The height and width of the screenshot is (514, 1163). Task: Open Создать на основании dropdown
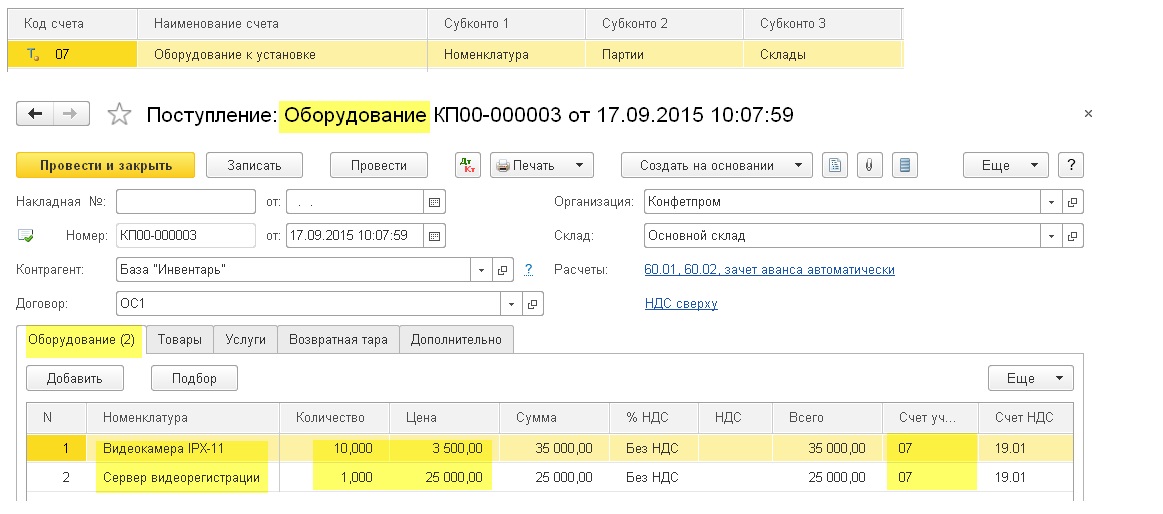716,165
